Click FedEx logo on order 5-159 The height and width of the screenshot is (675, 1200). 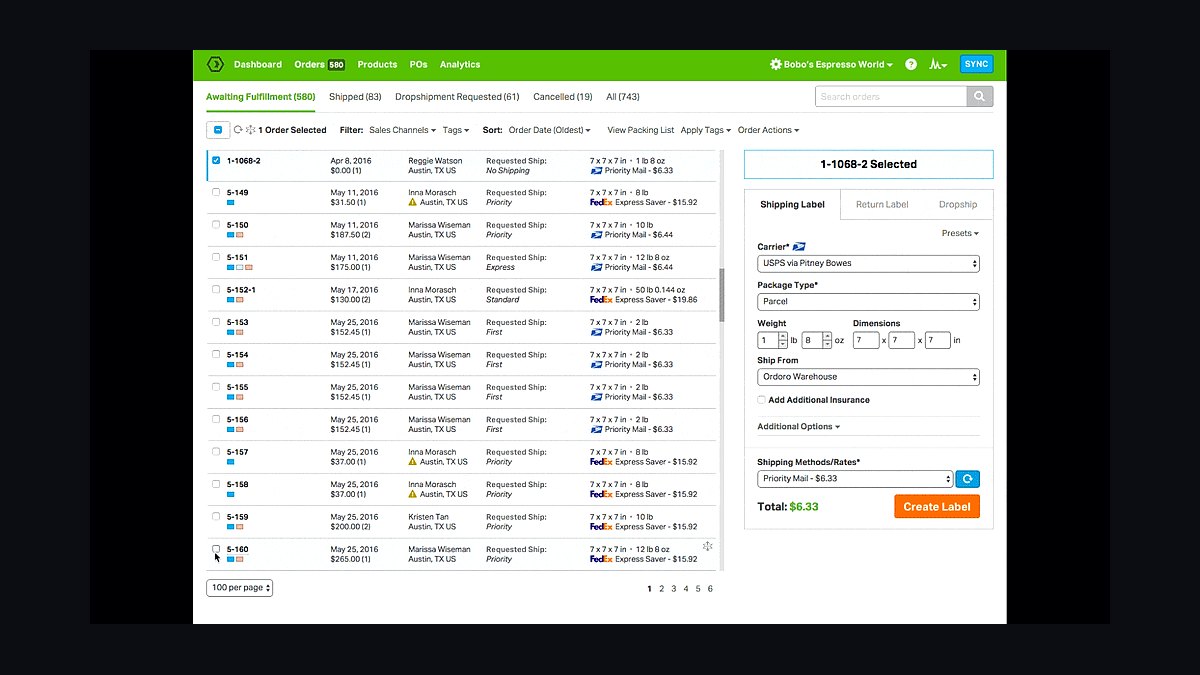(601, 527)
